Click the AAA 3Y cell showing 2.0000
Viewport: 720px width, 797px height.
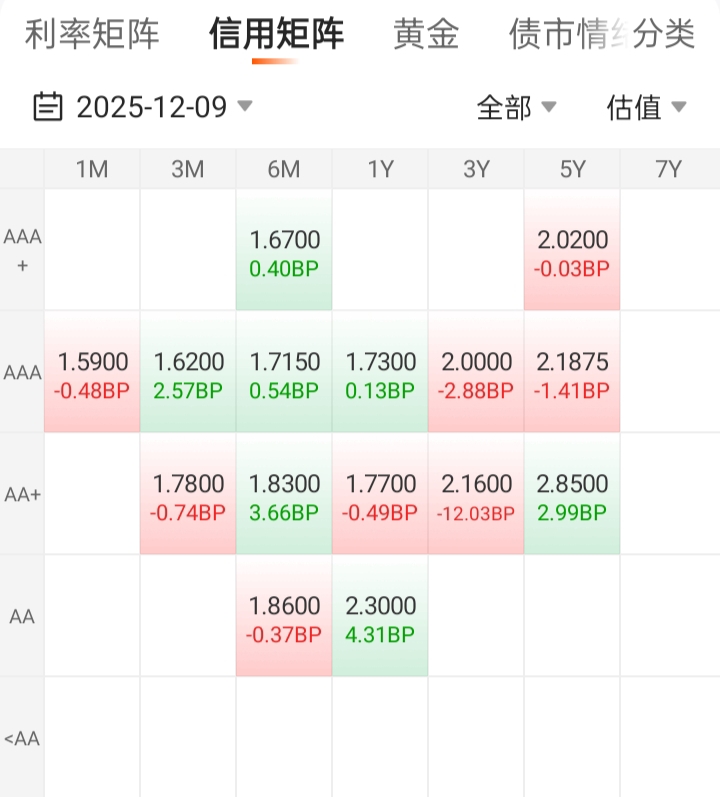(x=476, y=373)
